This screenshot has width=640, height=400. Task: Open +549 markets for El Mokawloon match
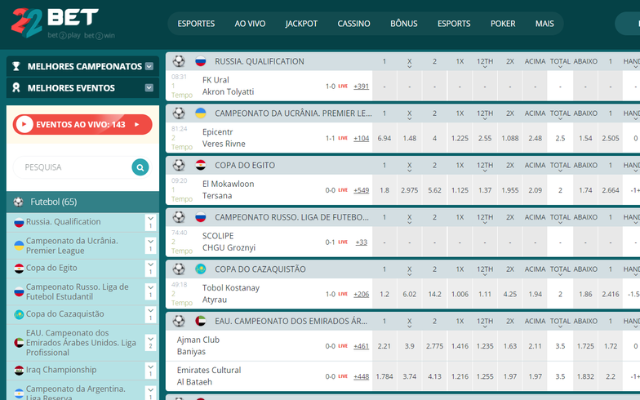point(361,190)
